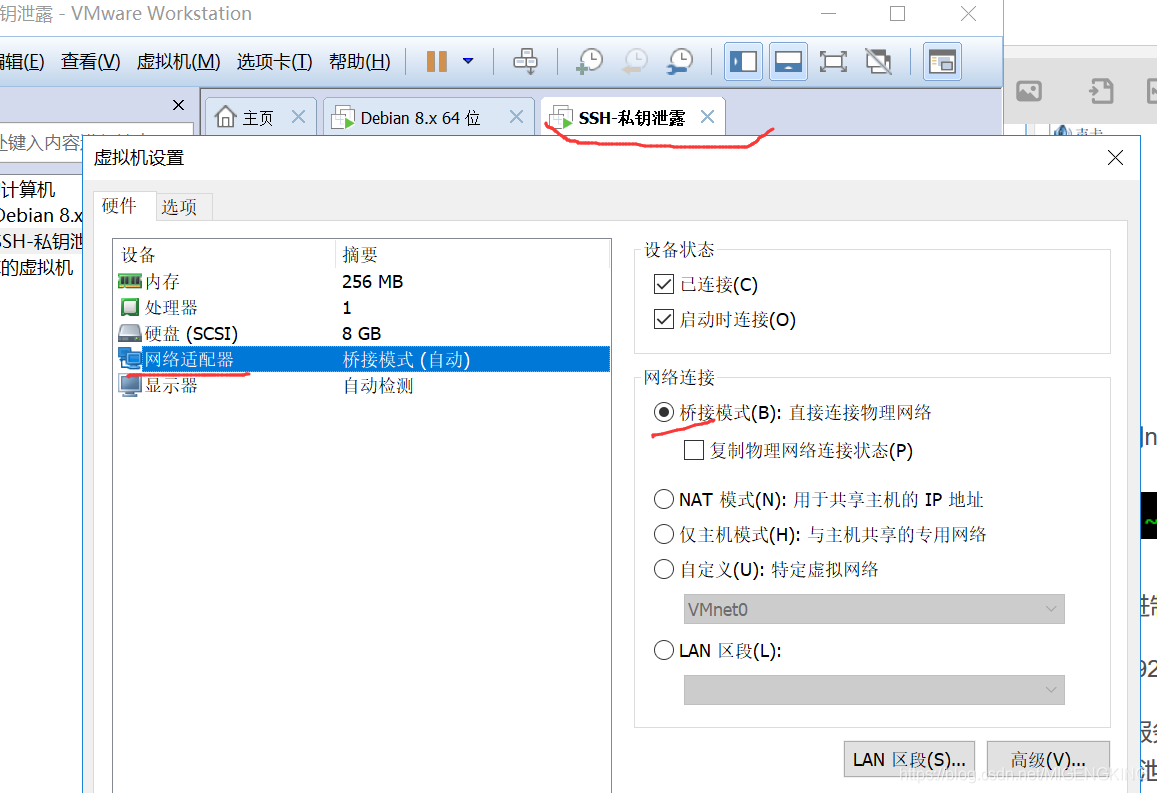Toggle the thumbnail bar view icon

tap(788, 61)
